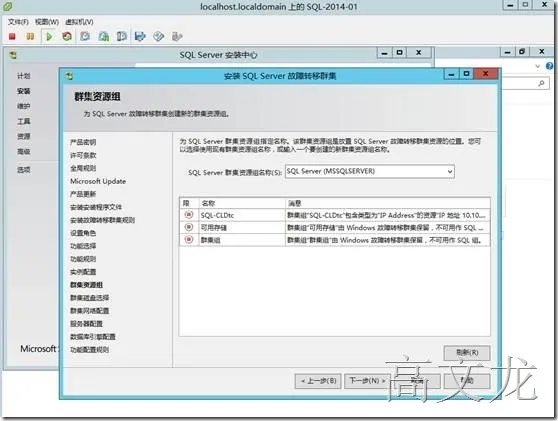The height and width of the screenshot is (421, 558).
Task: Click the red power off VM icon
Action: [12, 36]
